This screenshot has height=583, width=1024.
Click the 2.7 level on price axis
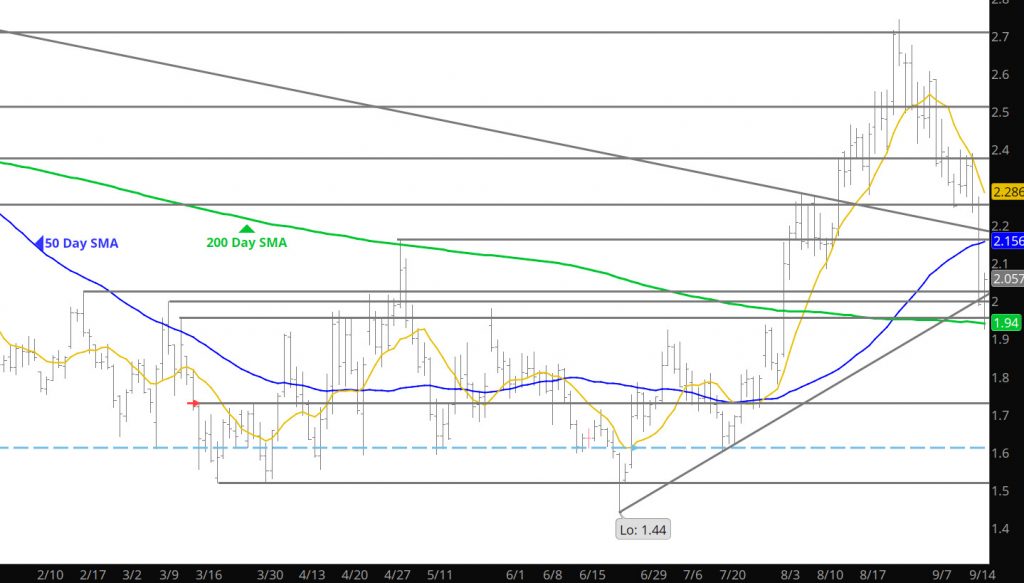pyautogui.click(x=999, y=37)
